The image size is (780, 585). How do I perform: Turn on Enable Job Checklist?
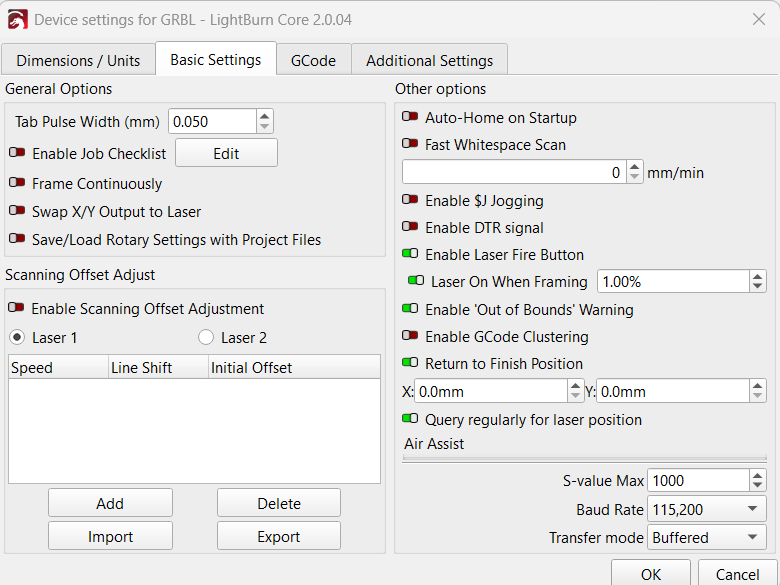[17, 154]
